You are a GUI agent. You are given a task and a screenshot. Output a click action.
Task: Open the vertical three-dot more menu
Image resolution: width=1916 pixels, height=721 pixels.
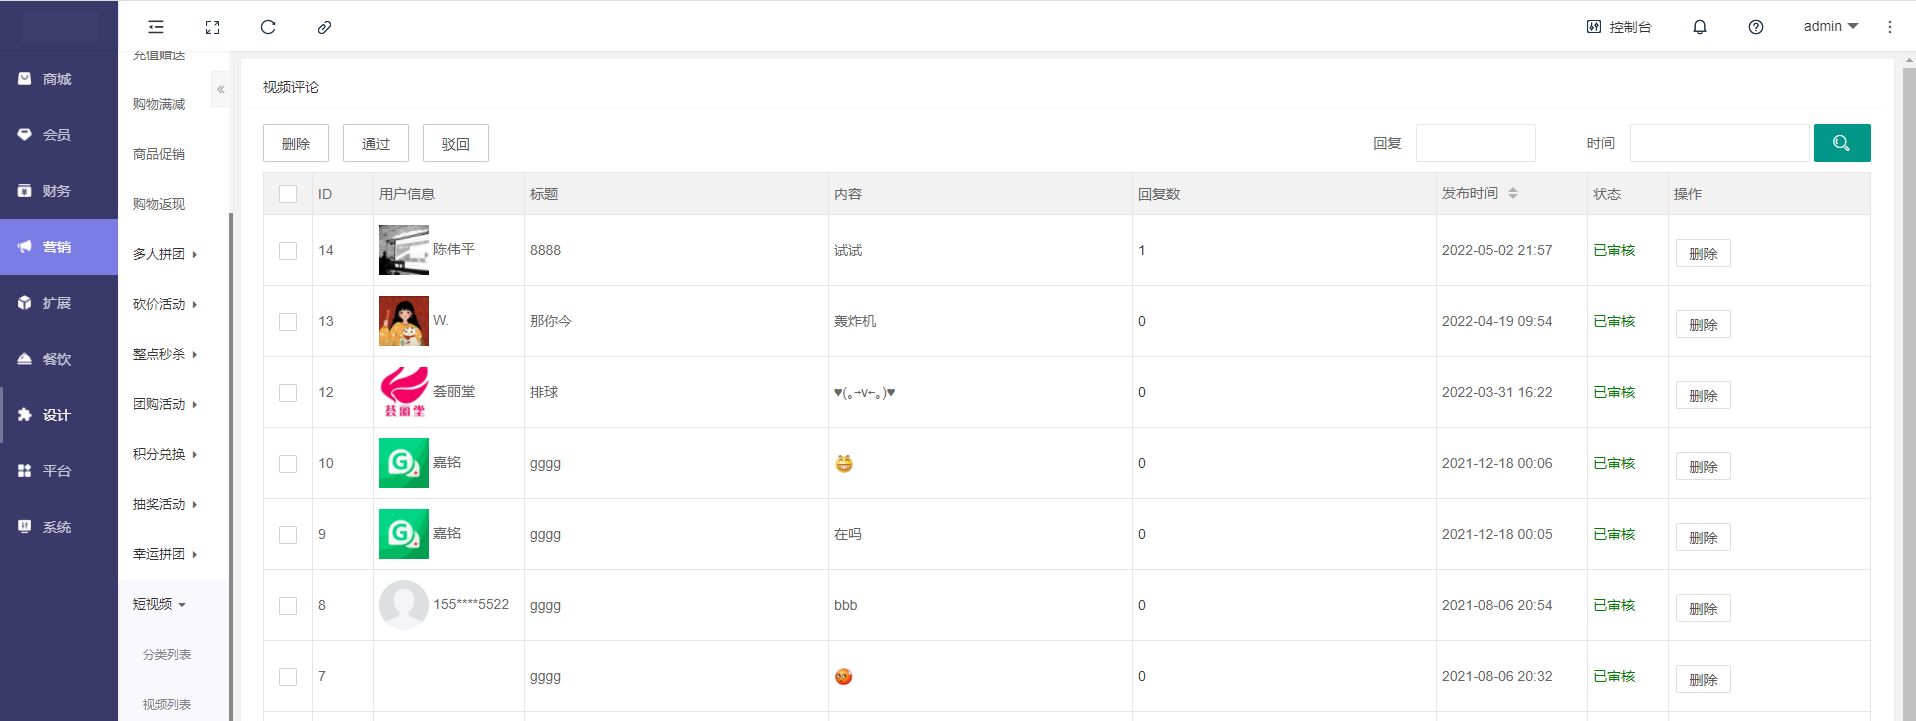pos(1889,27)
